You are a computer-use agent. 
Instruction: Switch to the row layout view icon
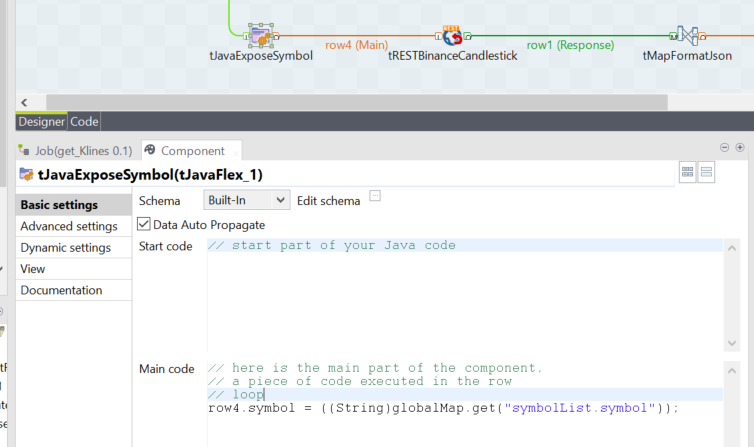pyautogui.click(x=706, y=172)
